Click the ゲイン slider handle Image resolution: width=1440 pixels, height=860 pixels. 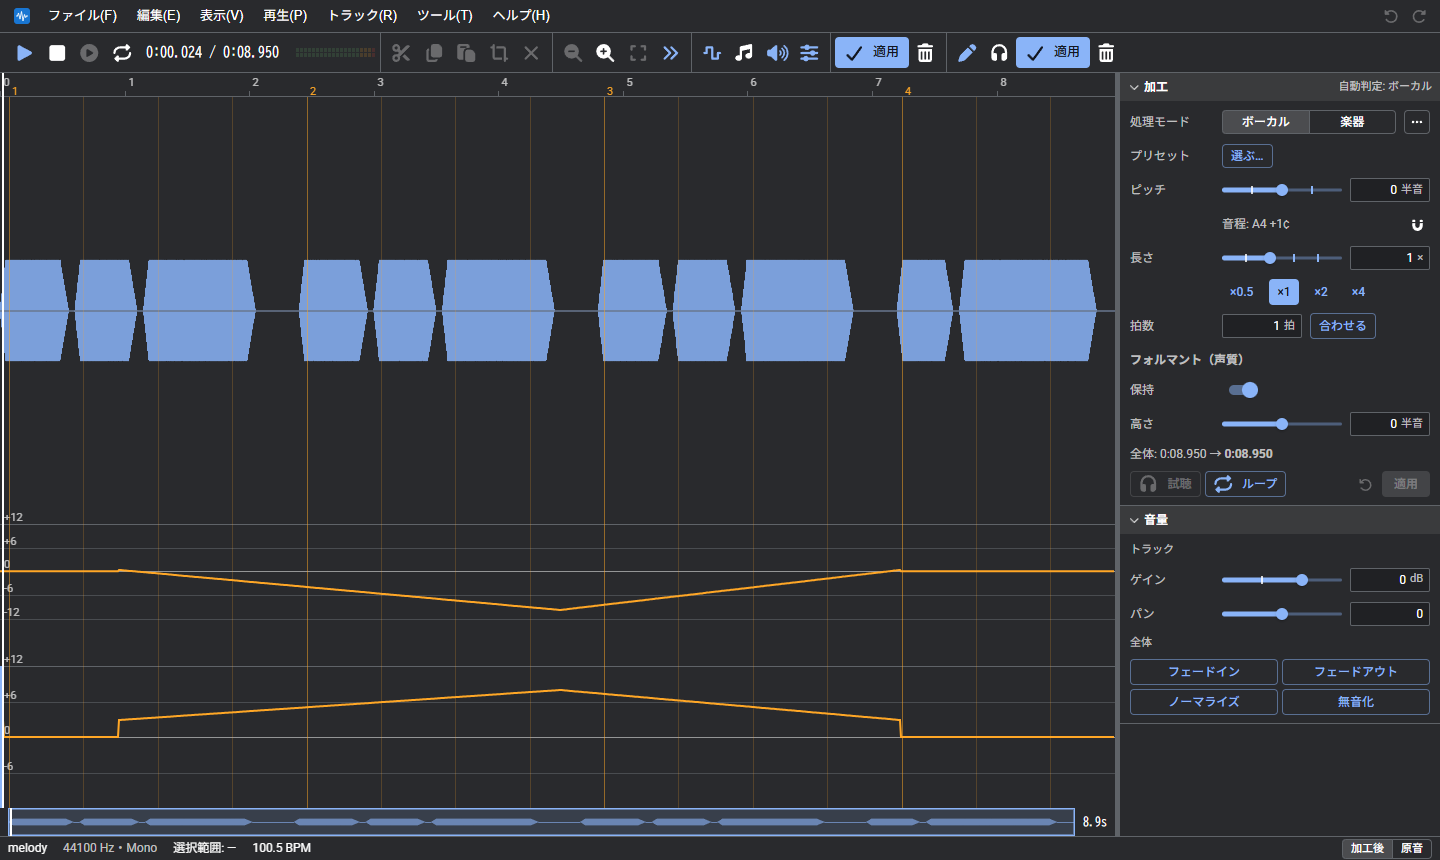click(1302, 580)
